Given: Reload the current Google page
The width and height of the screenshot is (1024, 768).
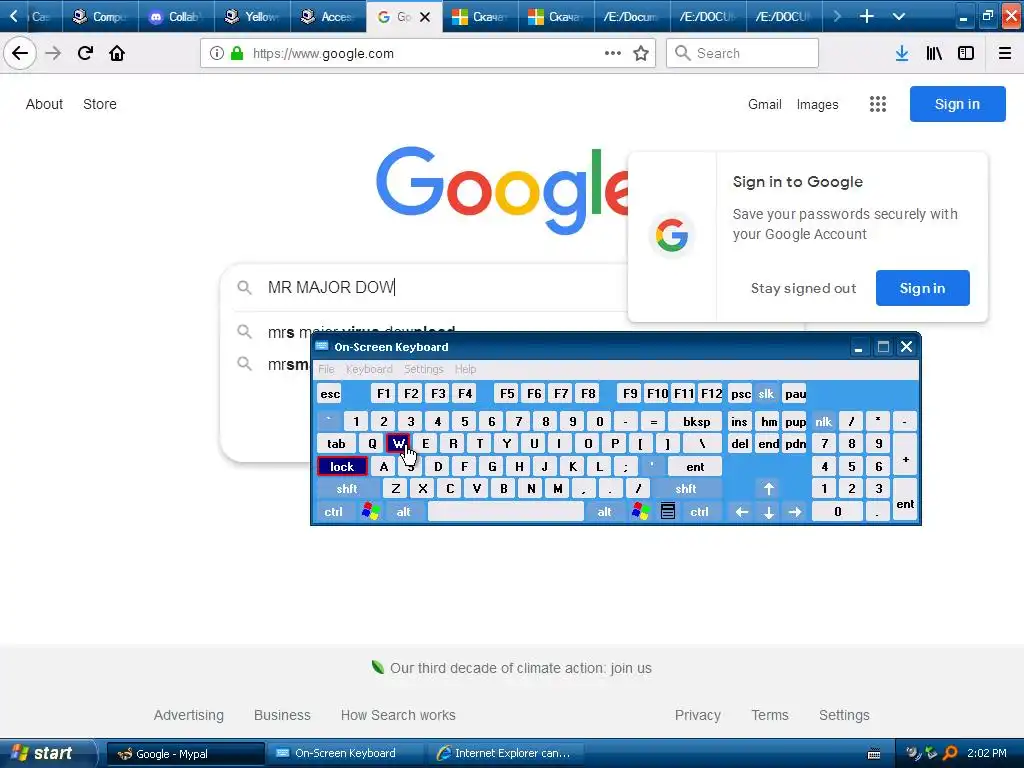Looking at the screenshot, I should 85,53.
